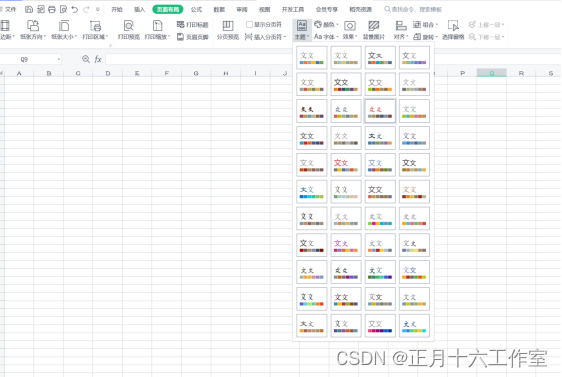The height and width of the screenshot is (377, 562).
Task: Select the last theme with bold blue 文文
Action: (x=414, y=326)
